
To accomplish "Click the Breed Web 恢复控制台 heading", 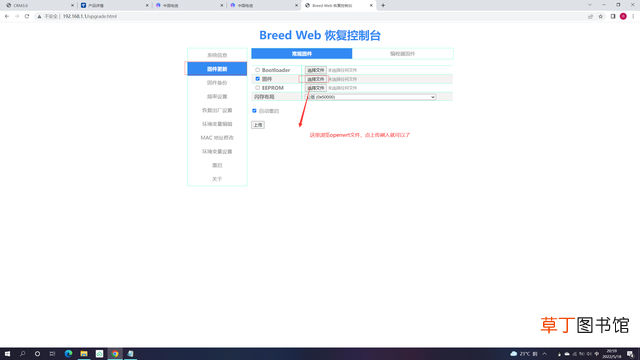I will [x=320, y=35].
